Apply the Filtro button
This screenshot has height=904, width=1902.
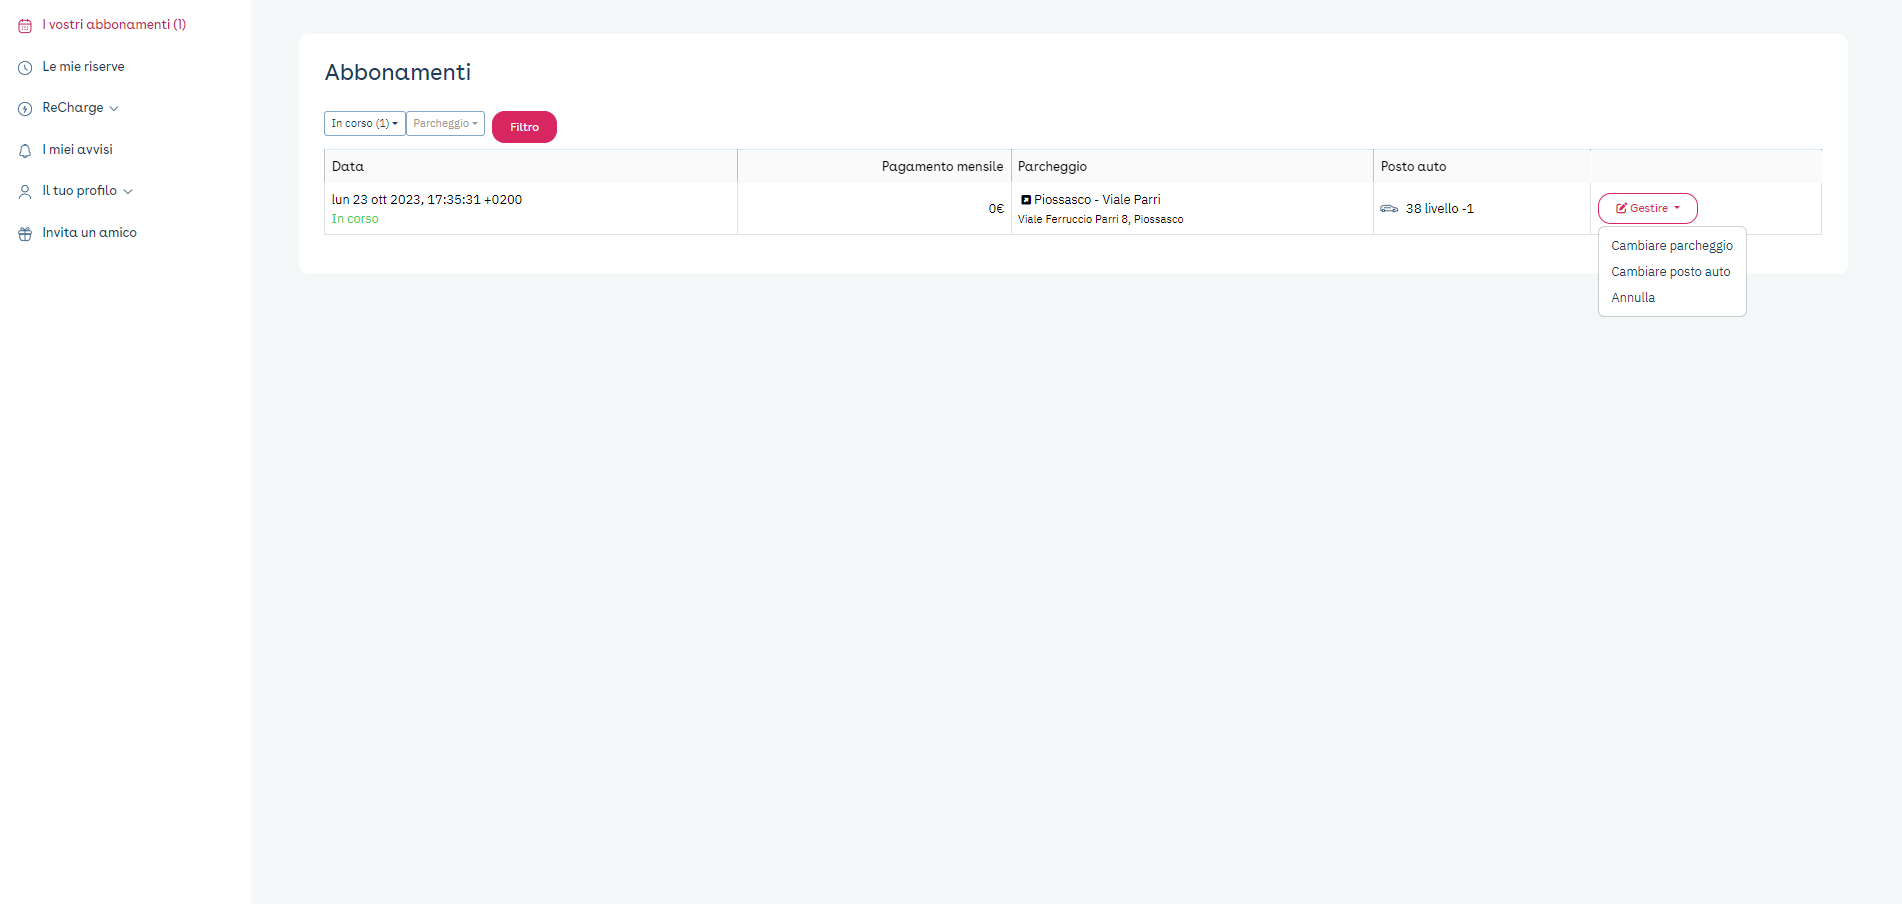(x=524, y=127)
